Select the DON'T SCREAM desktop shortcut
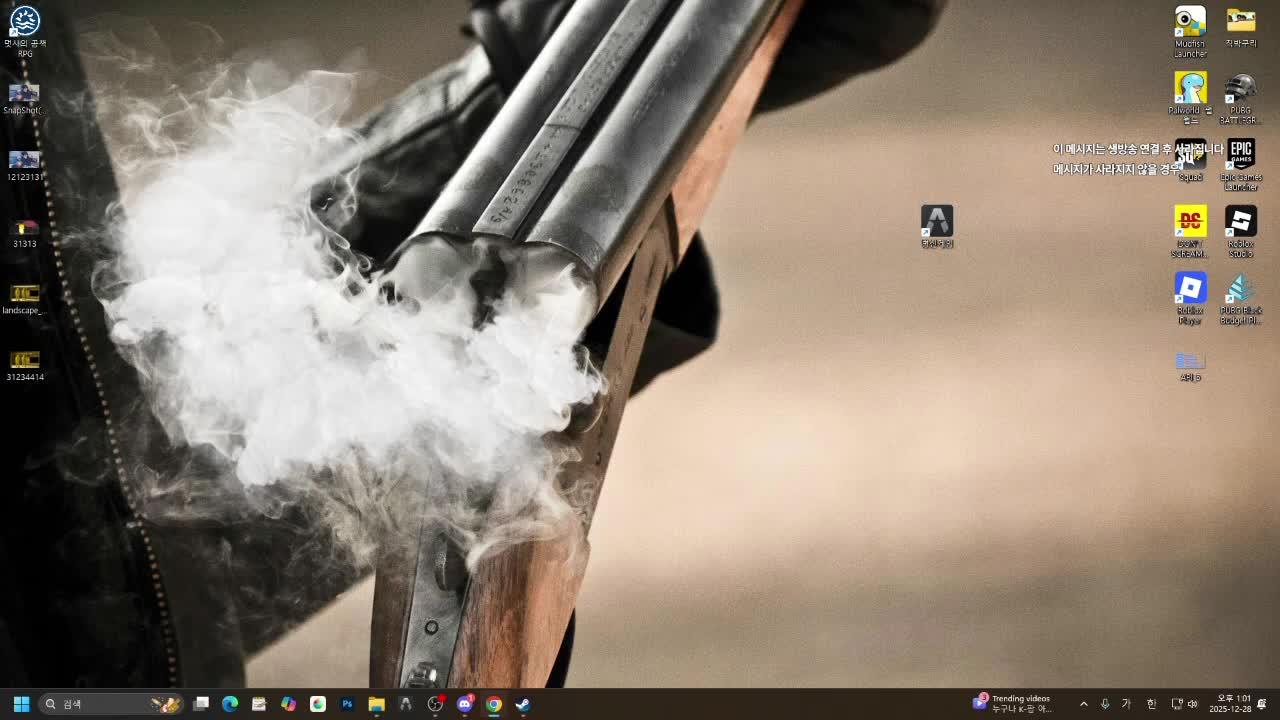This screenshot has height=720, width=1280. (x=1190, y=232)
